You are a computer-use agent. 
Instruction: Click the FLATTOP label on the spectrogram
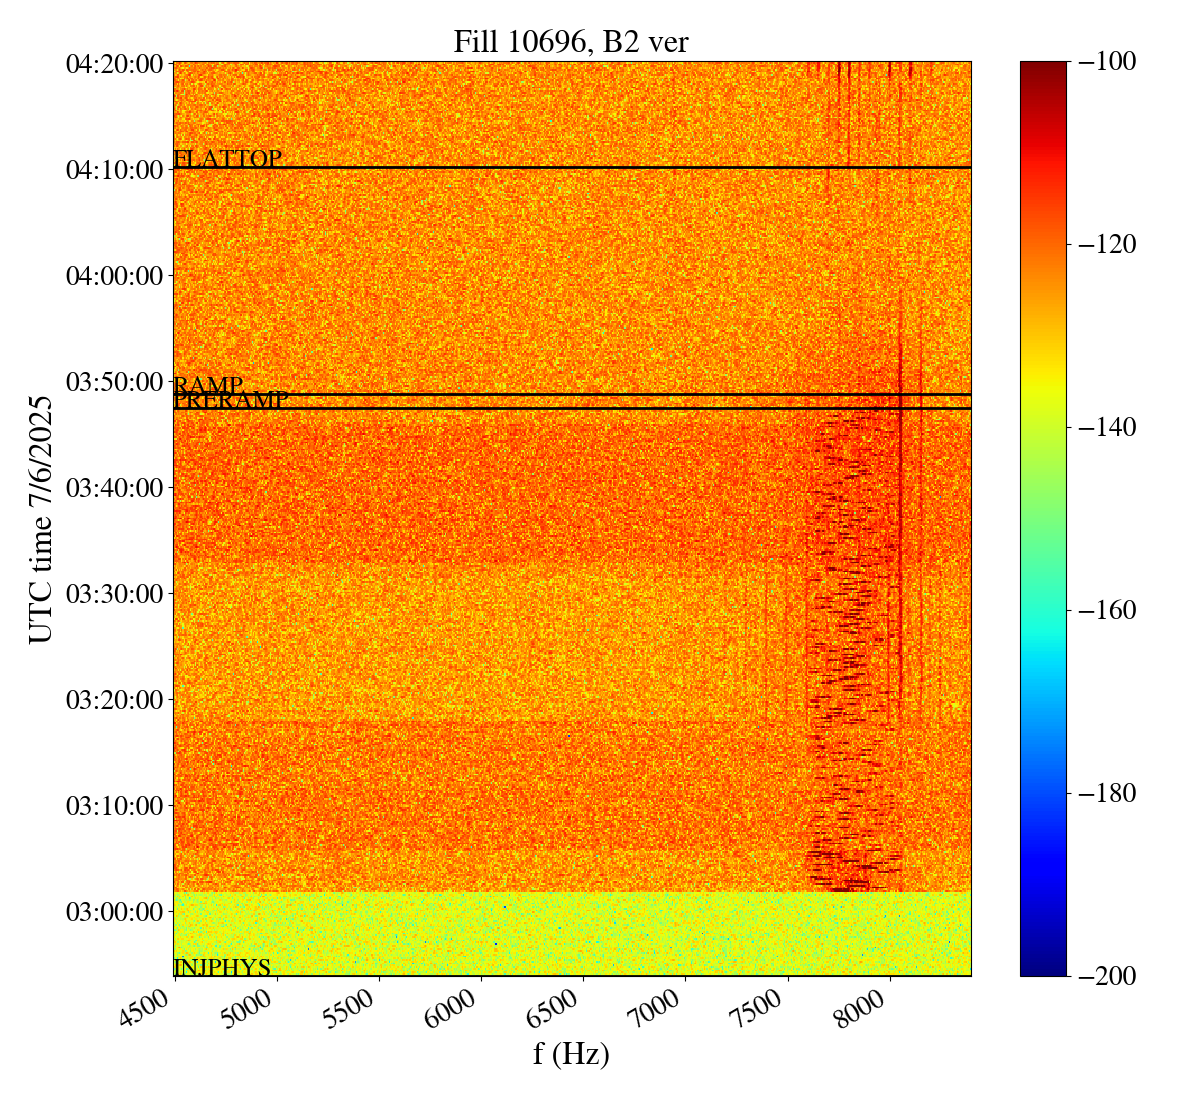point(227,158)
